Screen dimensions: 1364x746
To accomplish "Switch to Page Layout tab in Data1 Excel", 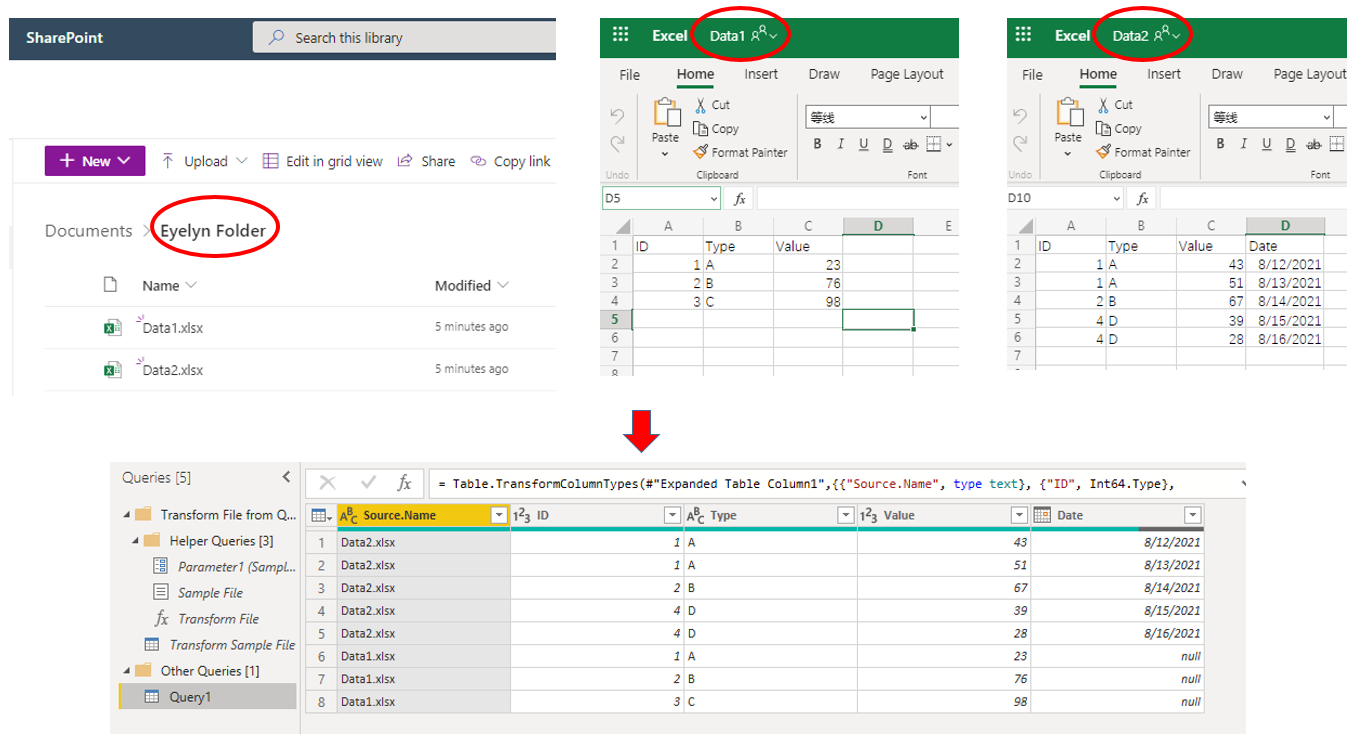I will pyautogui.click(x=907, y=74).
